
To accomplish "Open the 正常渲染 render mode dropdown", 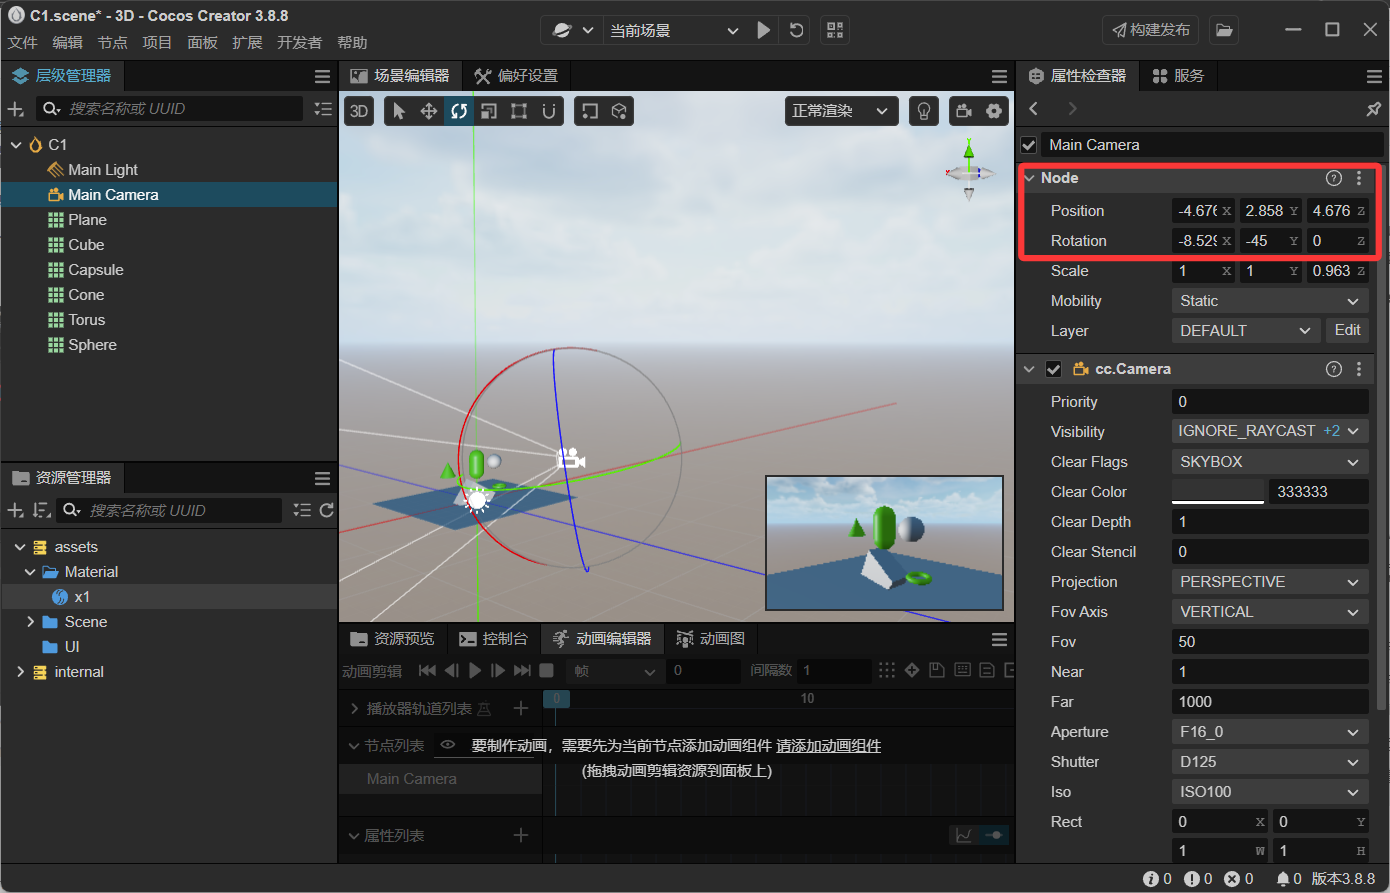I will coord(840,111).
